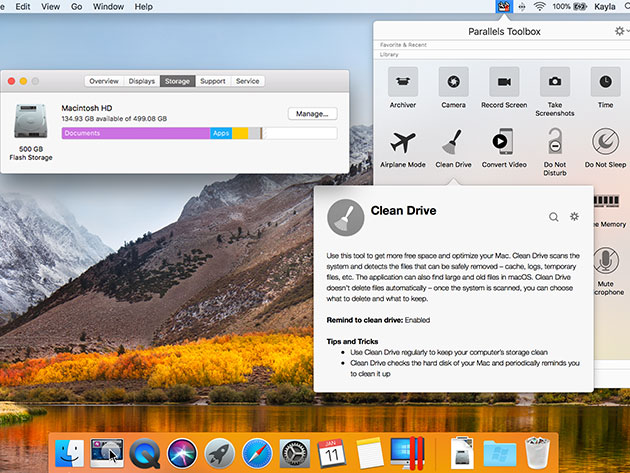Click search magnifier in Clean Drive popup

[553, 217]
